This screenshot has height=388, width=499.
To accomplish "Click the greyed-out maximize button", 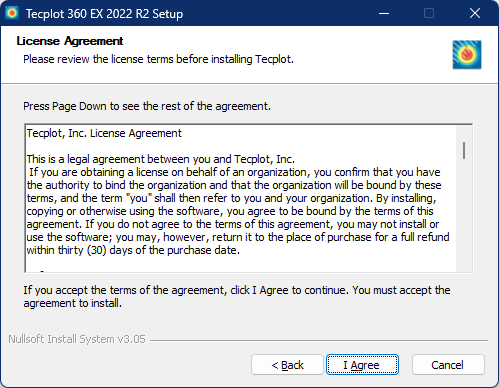I will click(429, 13).
